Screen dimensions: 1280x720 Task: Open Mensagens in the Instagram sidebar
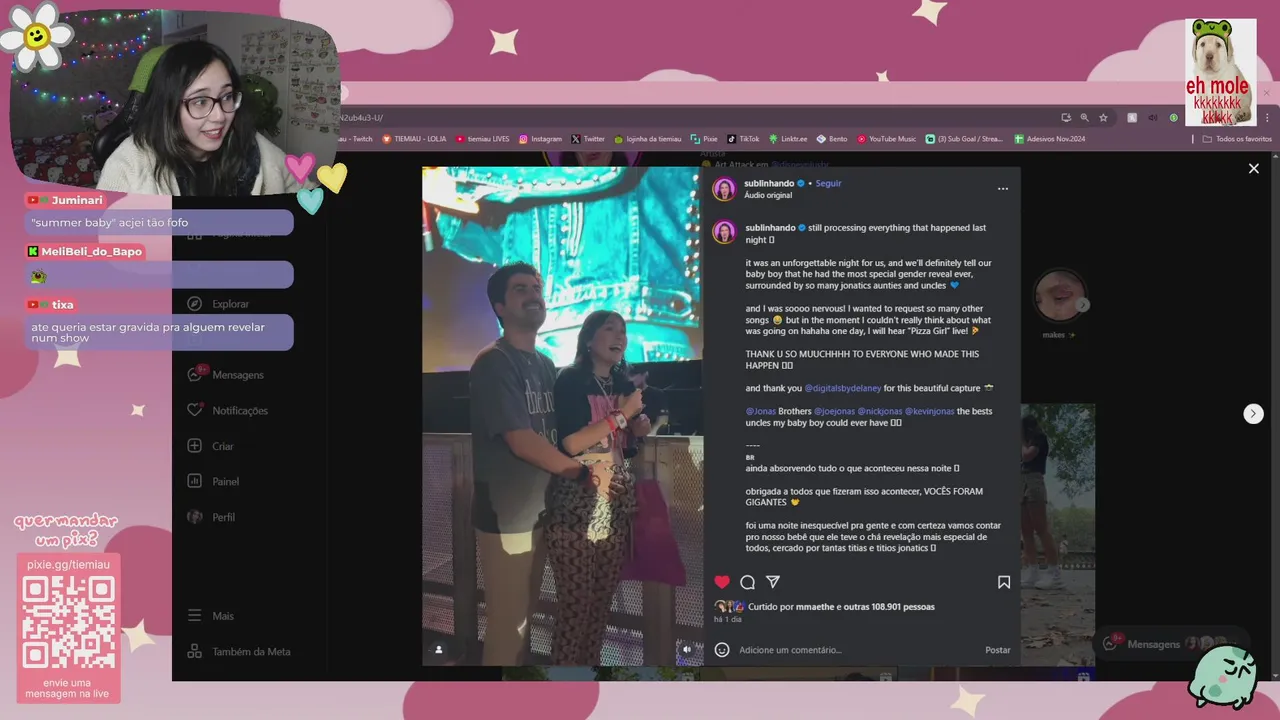(225, 375)
